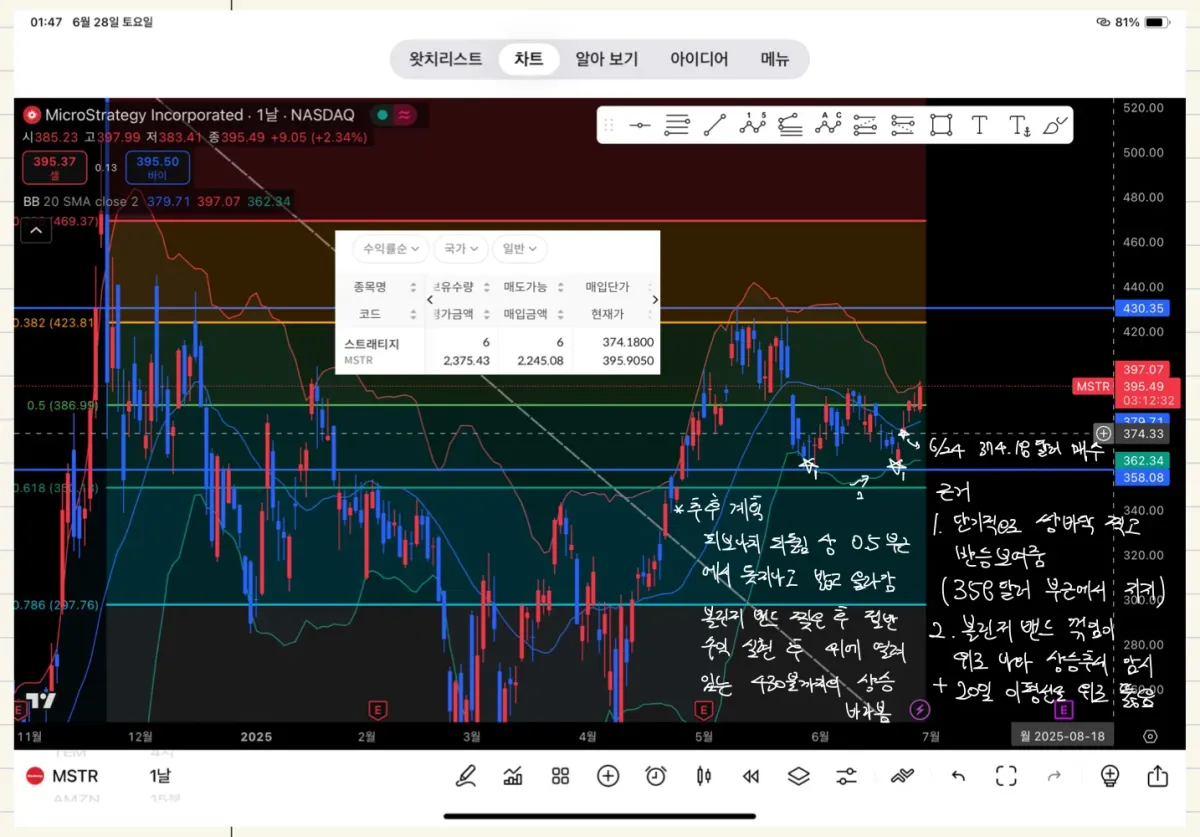
Task: Select the short position tool
Action: pos(902,125)
